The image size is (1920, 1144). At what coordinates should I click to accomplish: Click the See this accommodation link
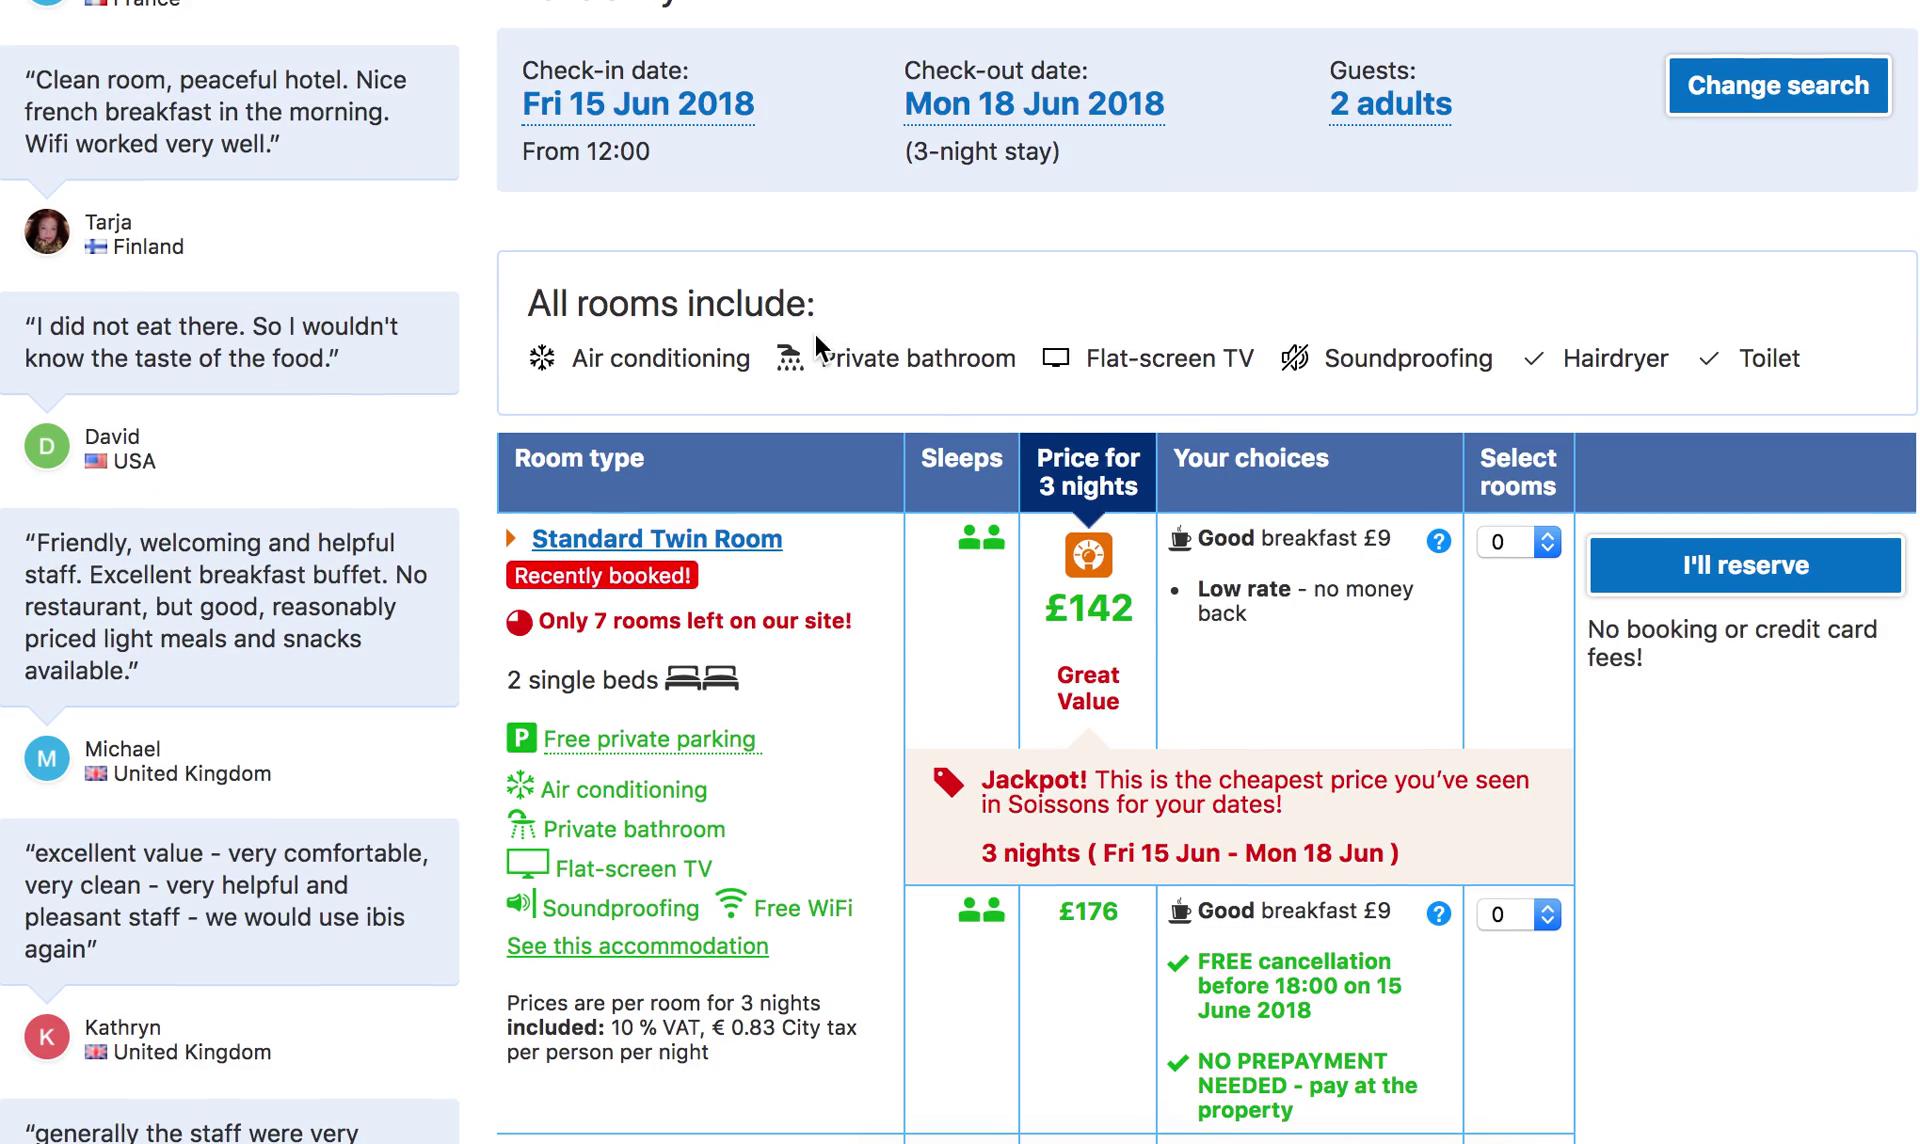pyautogui.click(x=636, y=945)
